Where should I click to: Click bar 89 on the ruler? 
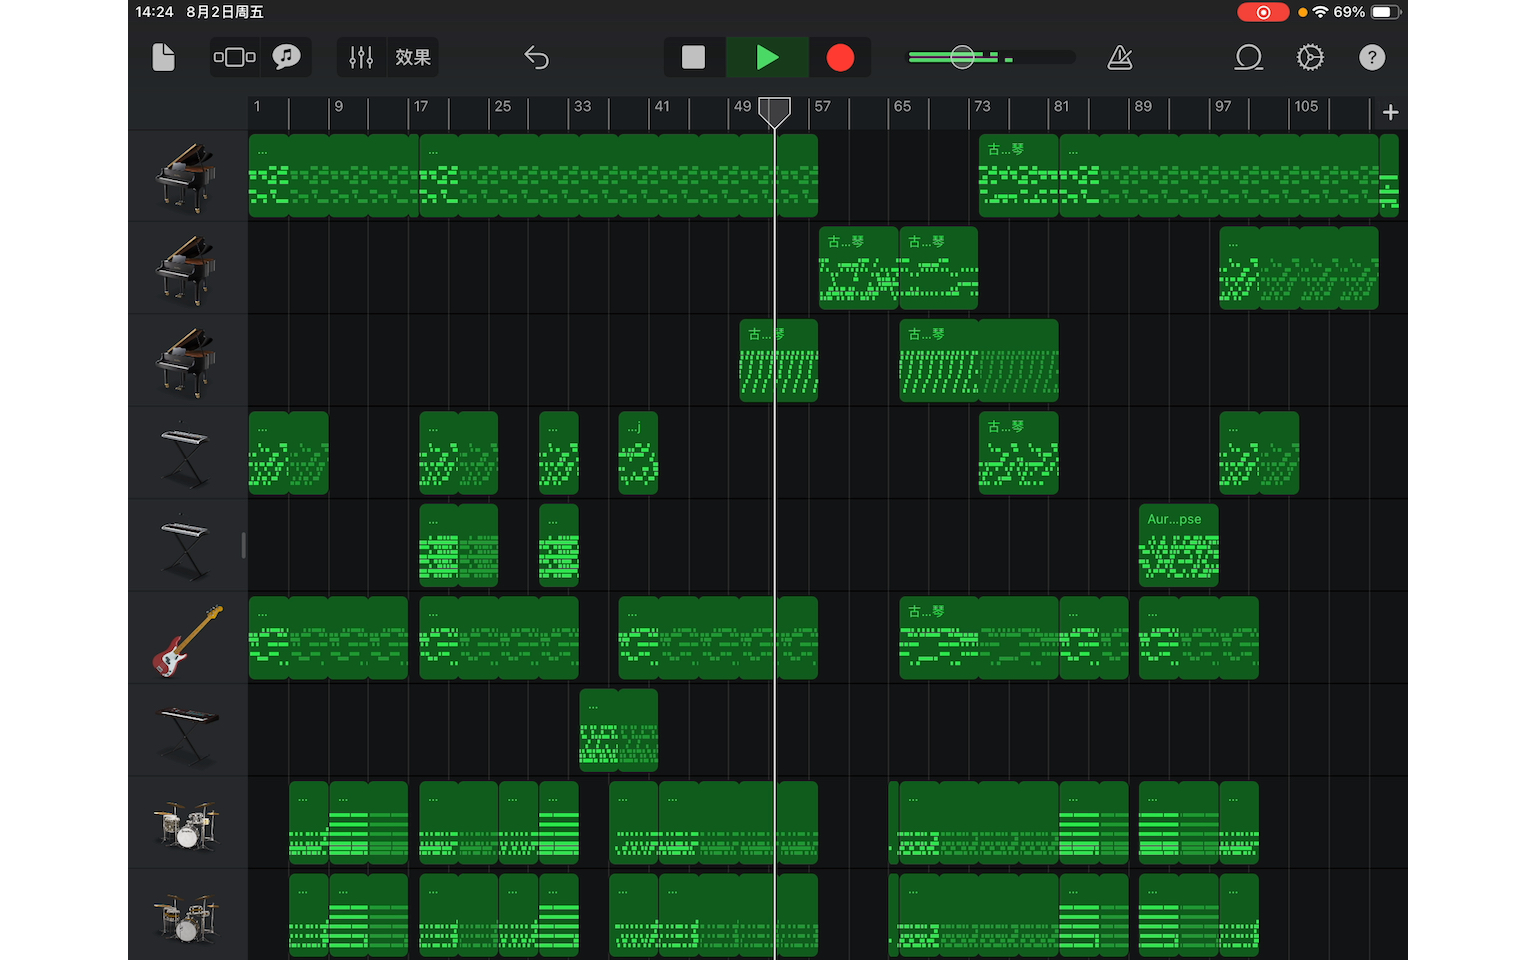[x=1143, y=107]
